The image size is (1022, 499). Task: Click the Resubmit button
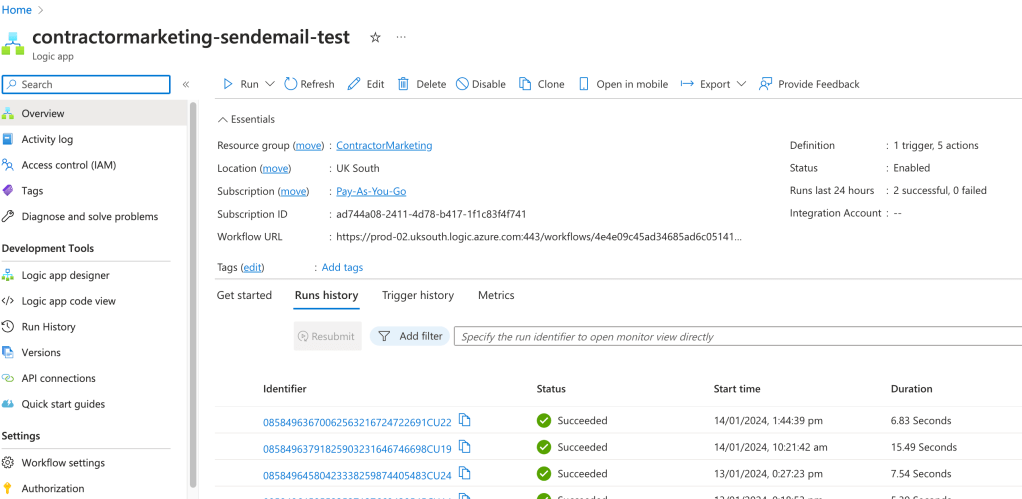click(x=327, y=336)
